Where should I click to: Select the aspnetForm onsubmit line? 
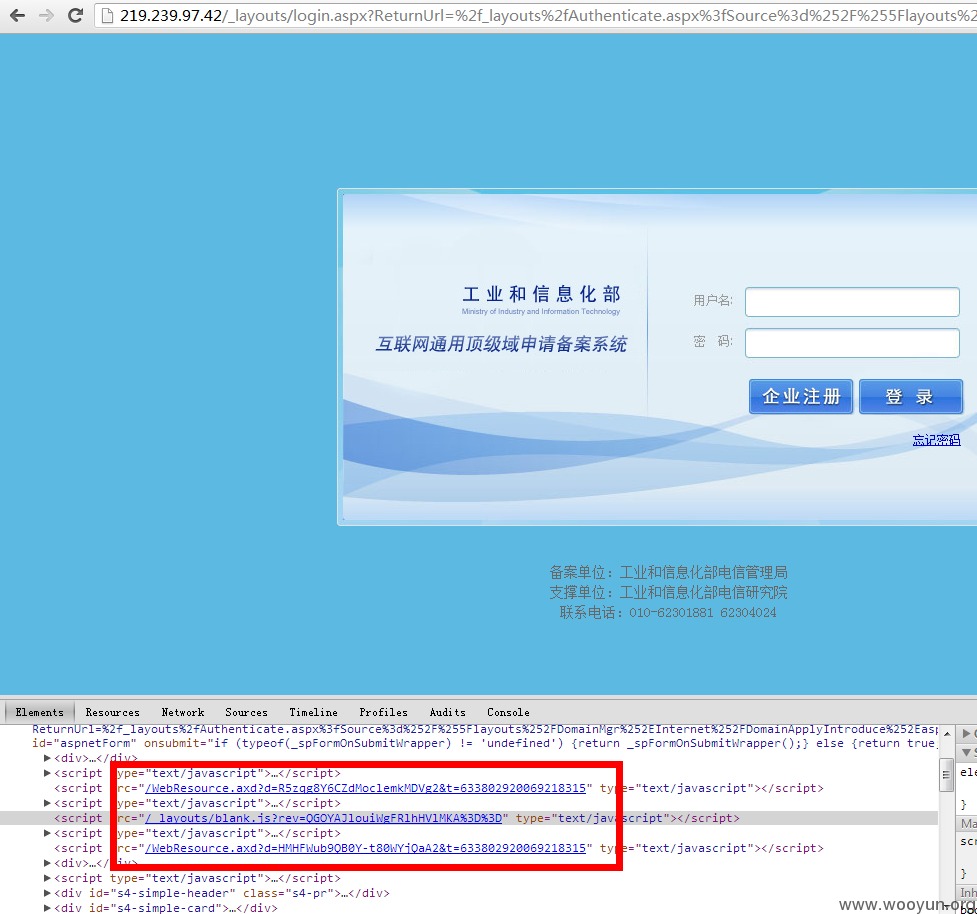pyautogui.click(x=484, y=743)
